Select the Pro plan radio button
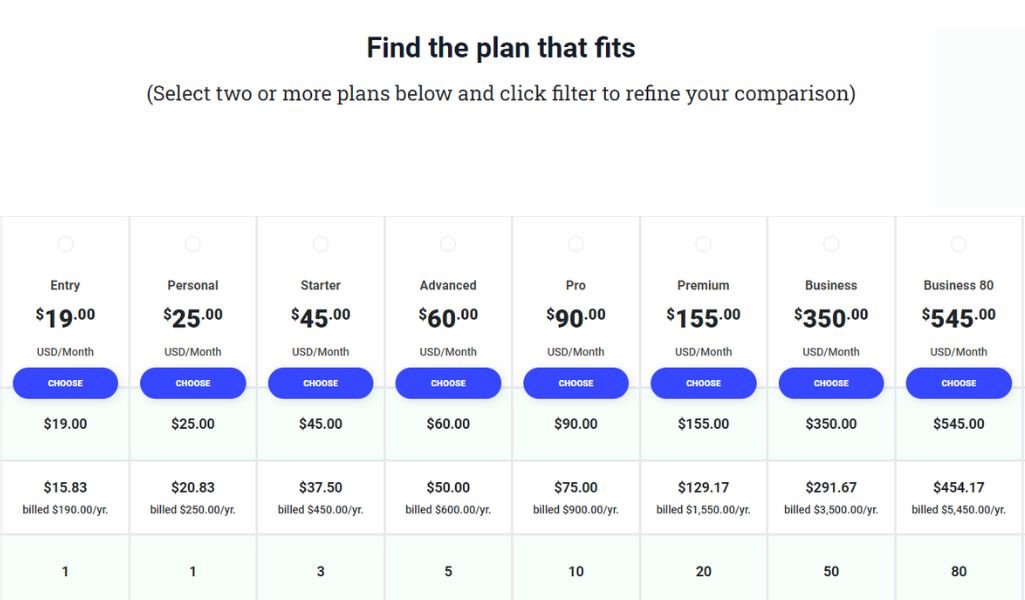This screenshot has width=1025, height=600. tap(576, 244)
